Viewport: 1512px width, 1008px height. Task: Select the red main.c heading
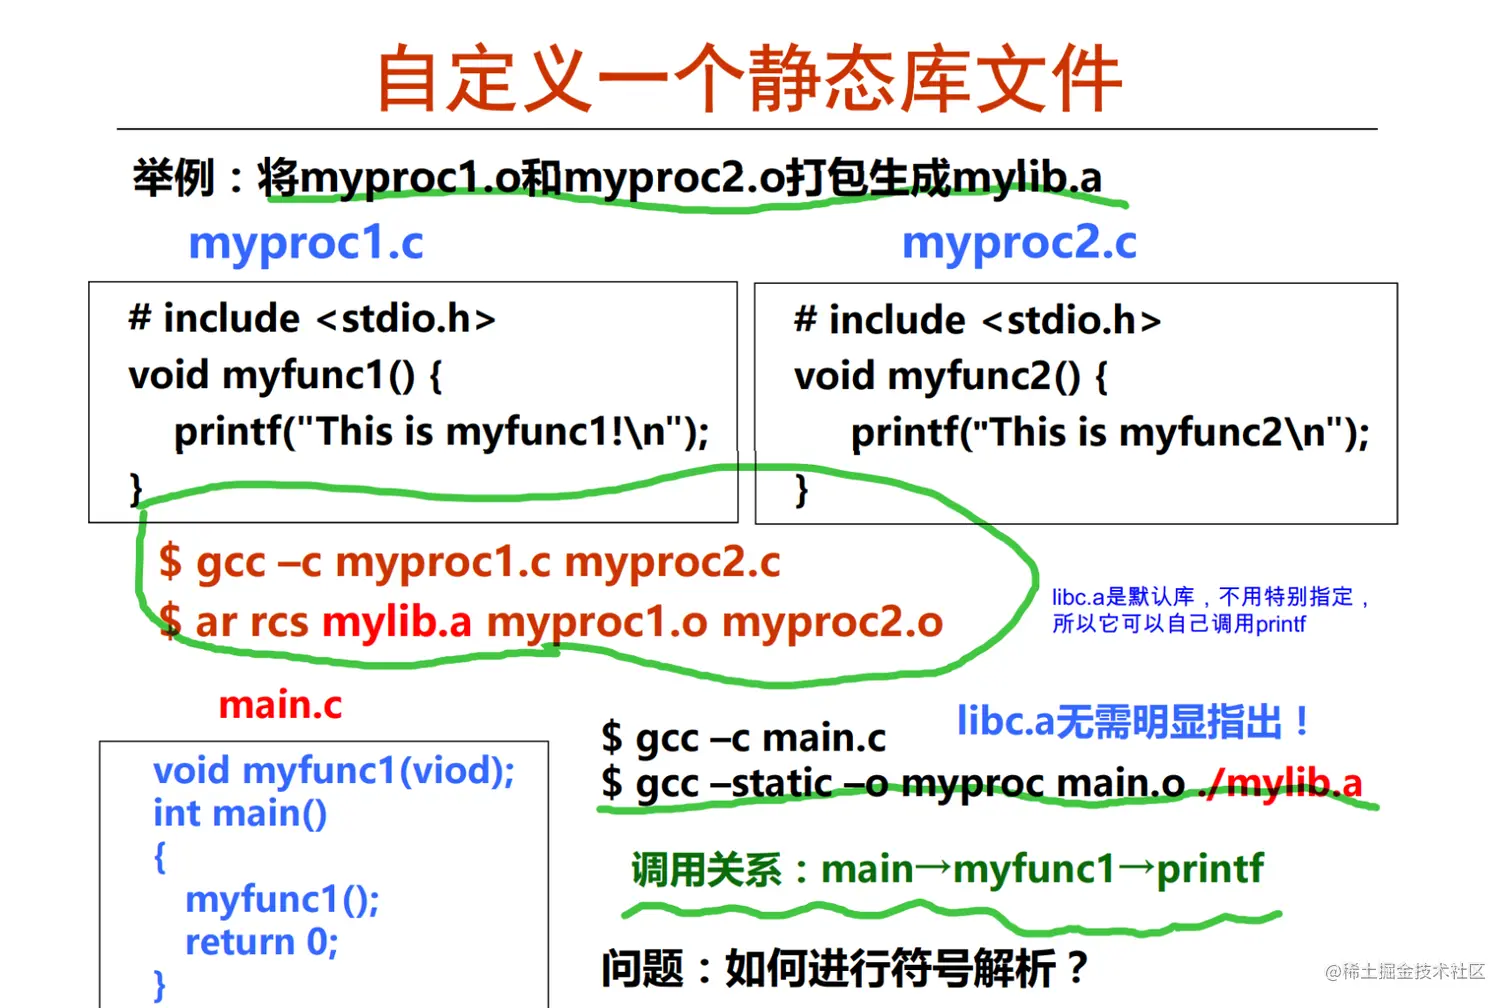pyautogui.click(x=280, y=705)
